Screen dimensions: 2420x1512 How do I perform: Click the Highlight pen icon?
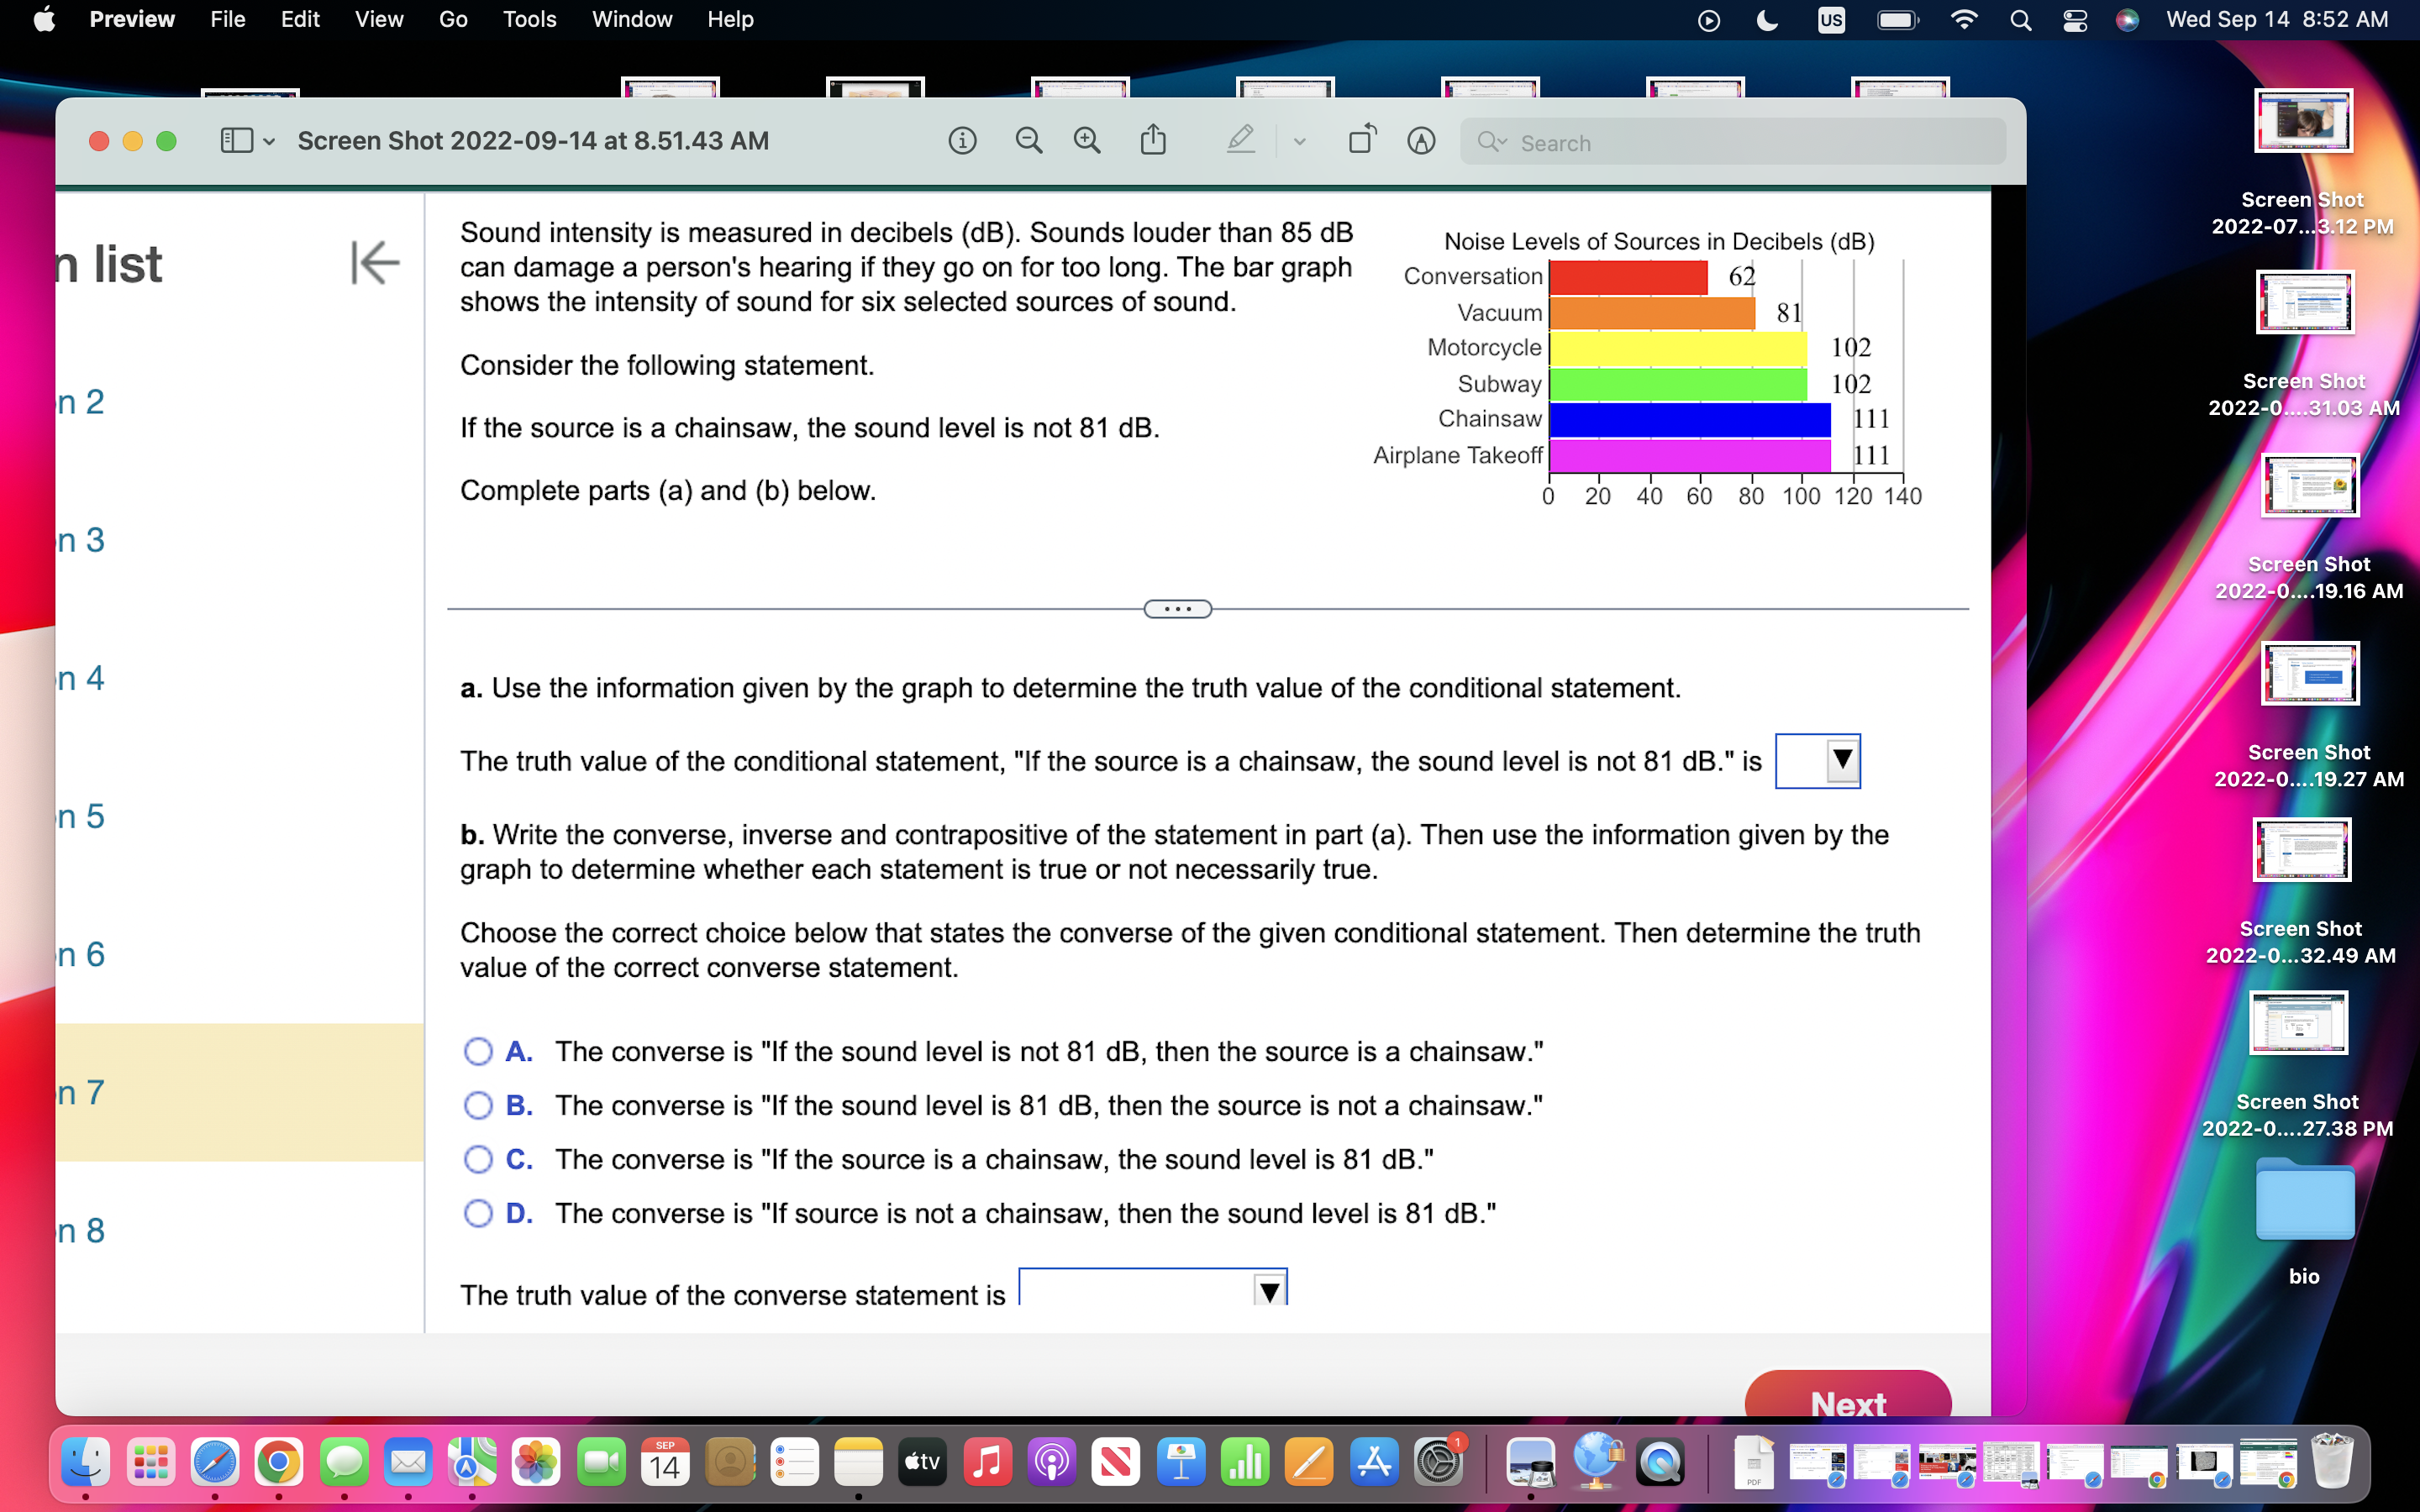click(1240, 140)
